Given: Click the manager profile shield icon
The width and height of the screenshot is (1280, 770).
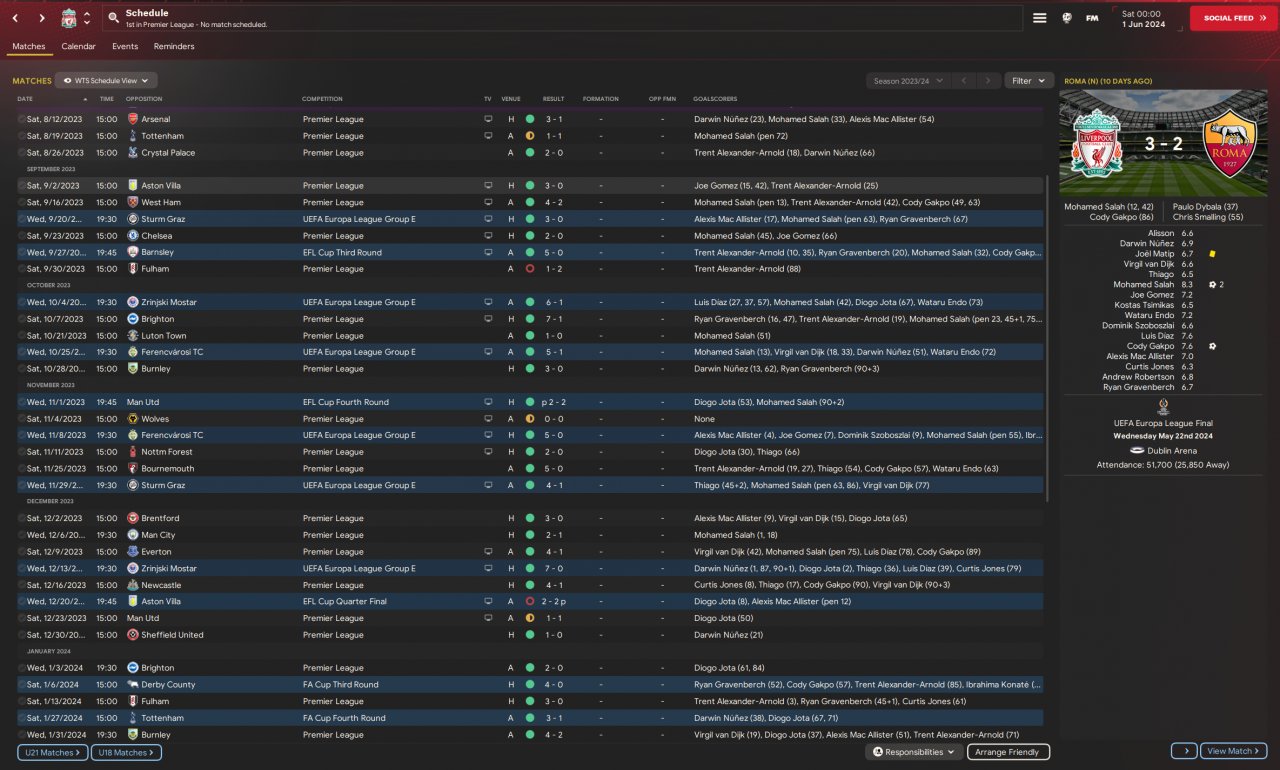Looking at the screenshot, I should [x=1067, y=18].
